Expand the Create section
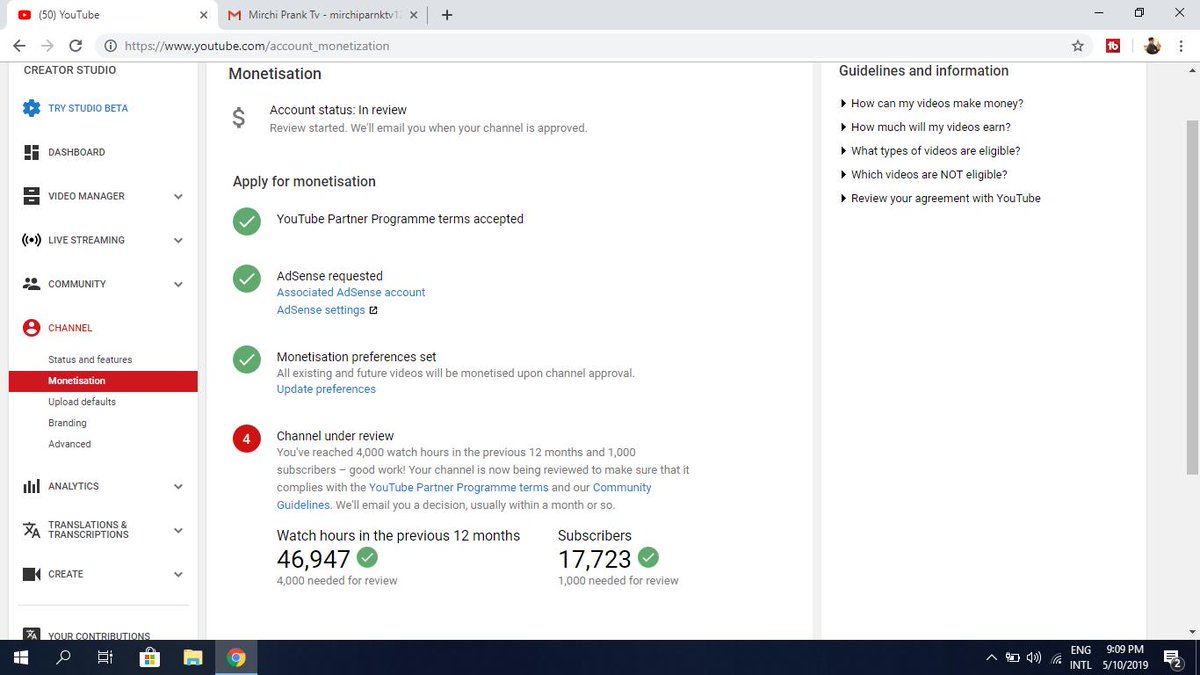Viewport: 1200px width, 675px height. tap(178, 574)
